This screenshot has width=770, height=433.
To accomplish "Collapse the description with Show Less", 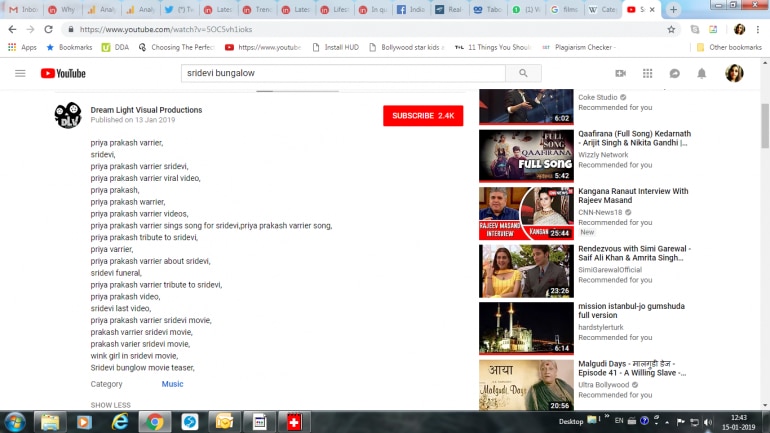I will coord(110,405).
